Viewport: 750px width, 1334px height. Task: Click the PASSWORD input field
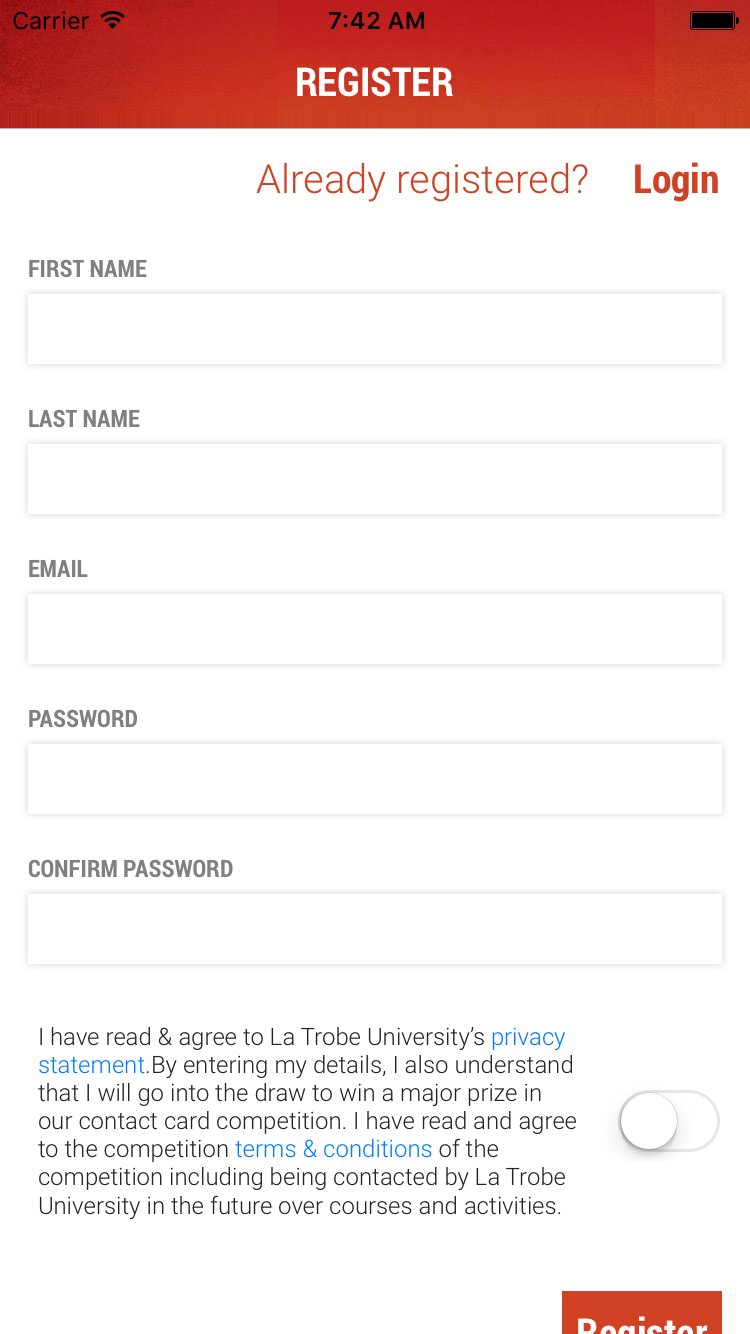click(375, 778)
